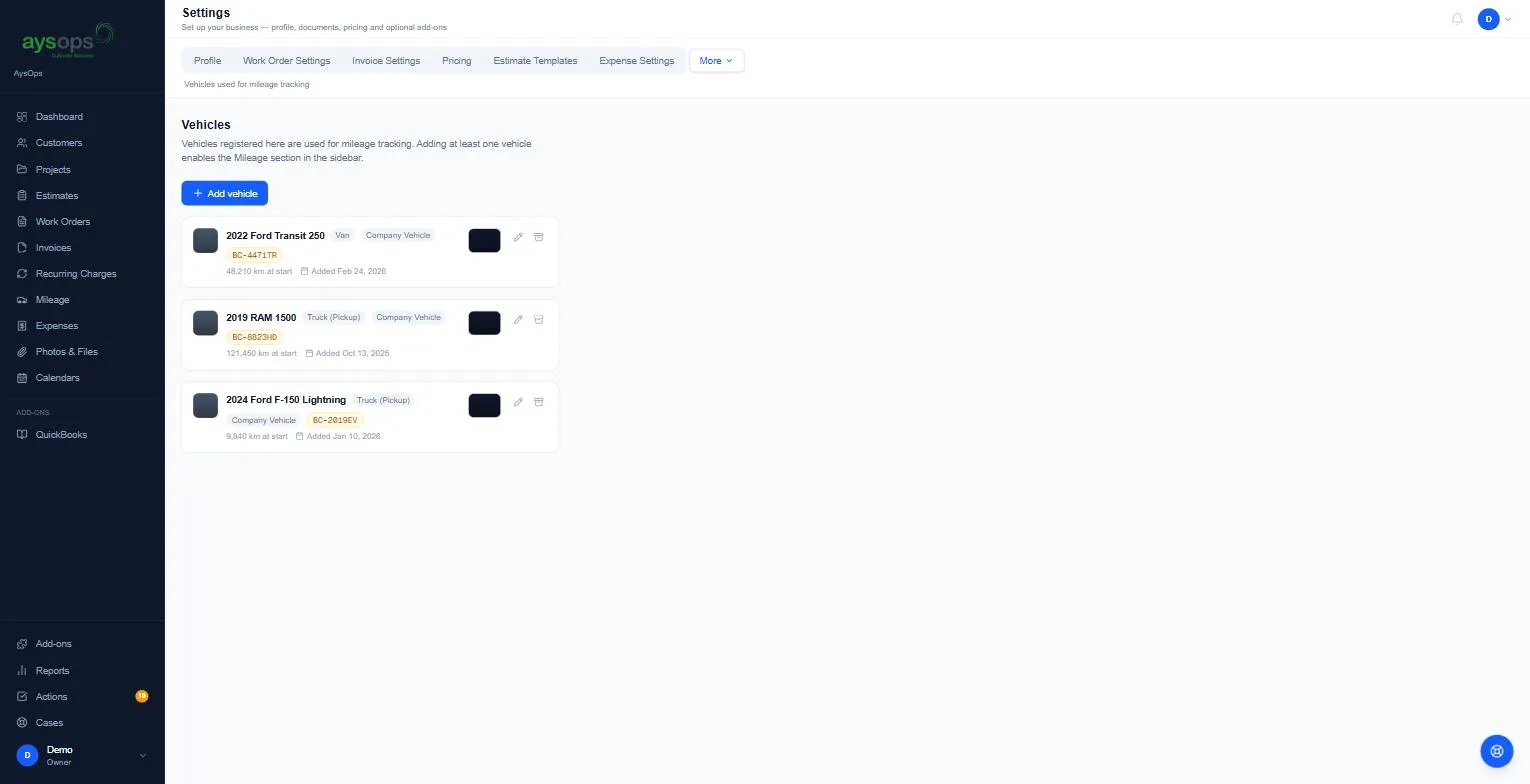Edit the 2022 Ford Transit 250 vehicle
Screen dimensions: 1530x784
(518, 237)
